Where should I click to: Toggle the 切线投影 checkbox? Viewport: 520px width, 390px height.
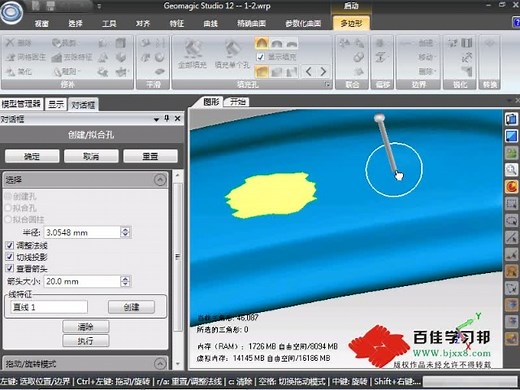(x=10, y=257)
